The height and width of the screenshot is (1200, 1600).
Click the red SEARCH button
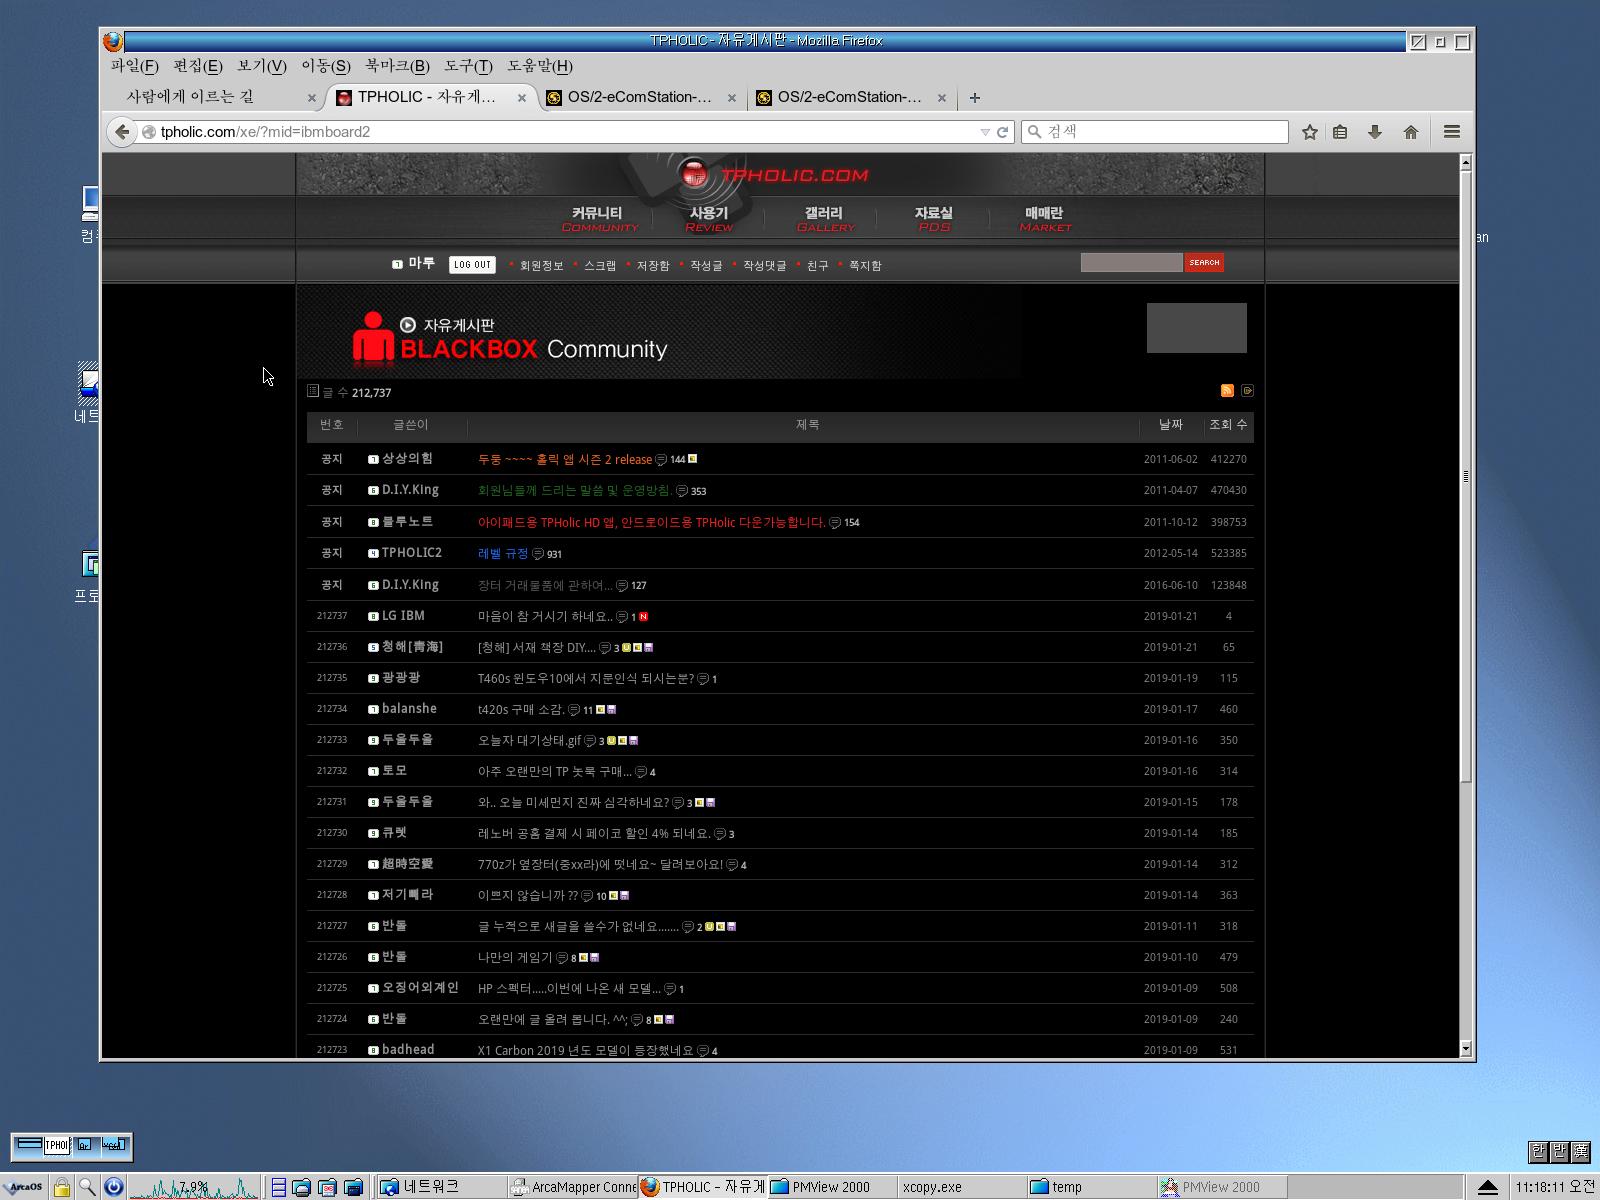pos(1204,263)
